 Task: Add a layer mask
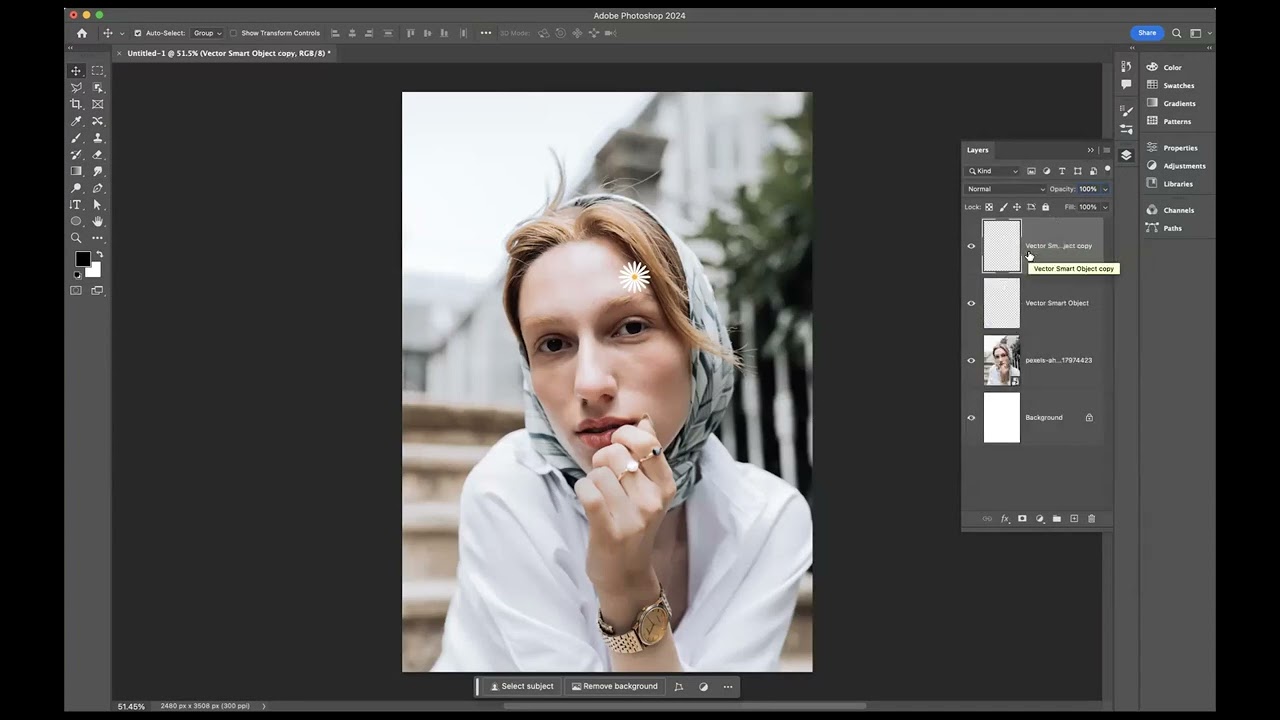[1022, 519]
